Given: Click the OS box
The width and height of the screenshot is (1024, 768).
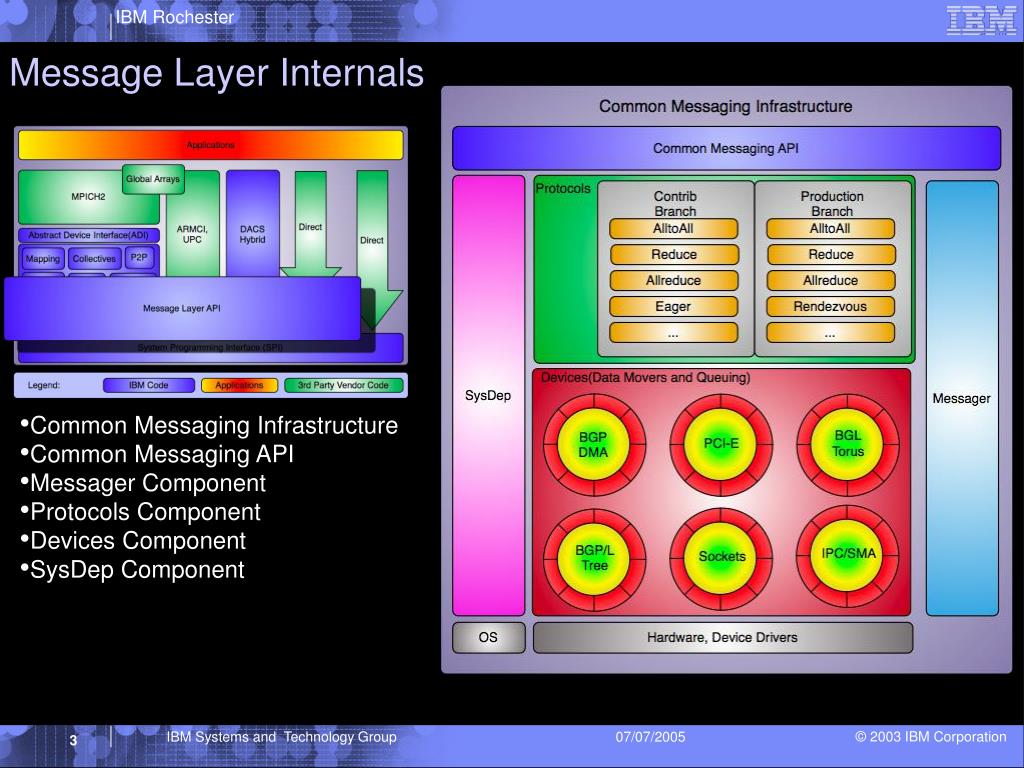Looking at the screenshot, I should coord(488,637).
